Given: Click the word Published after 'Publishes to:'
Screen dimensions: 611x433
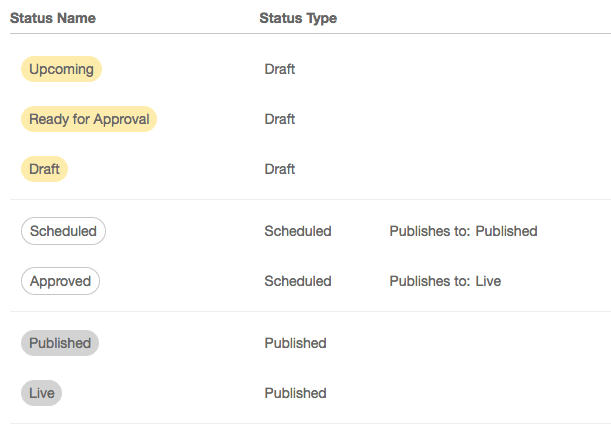Looking at the screenshot, I should pyautogui.click(x=507, y=231).
